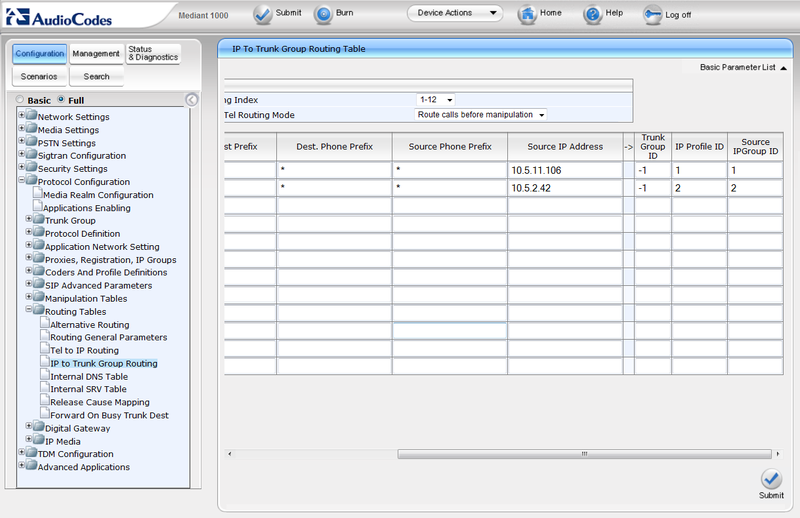800x518 pixels.
Task: Collapse the navigation pane arrow icon
Action: [192, 100]
